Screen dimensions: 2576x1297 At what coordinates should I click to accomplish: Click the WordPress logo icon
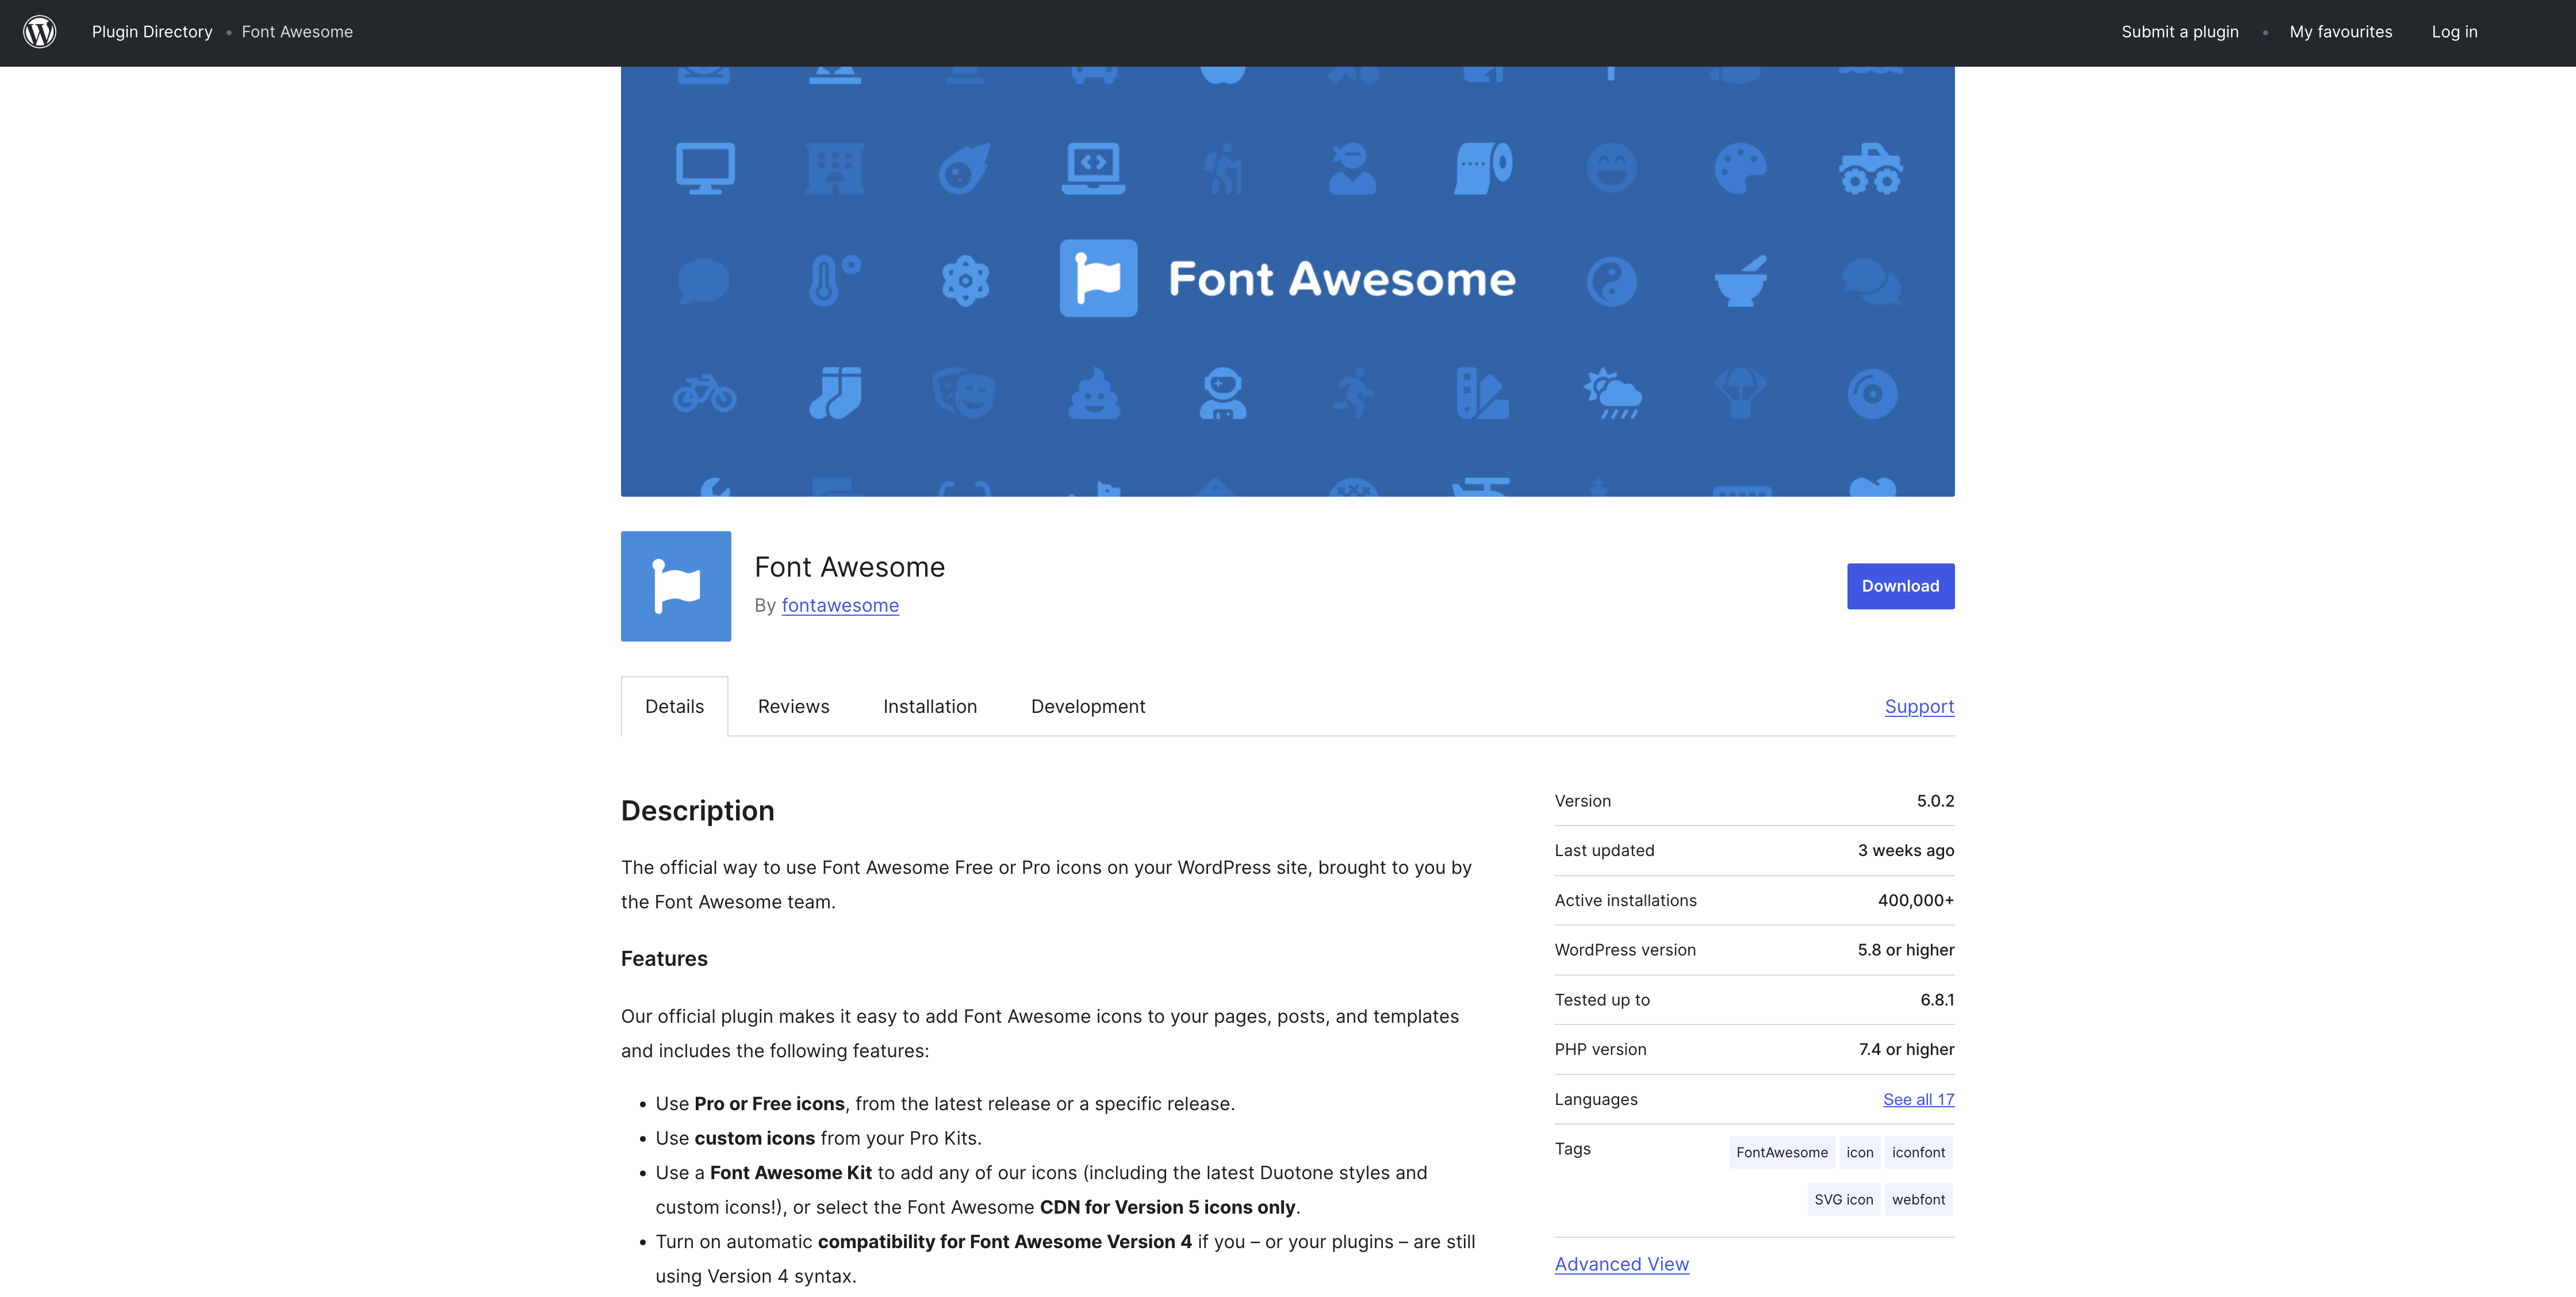click(x=40, y=32)
